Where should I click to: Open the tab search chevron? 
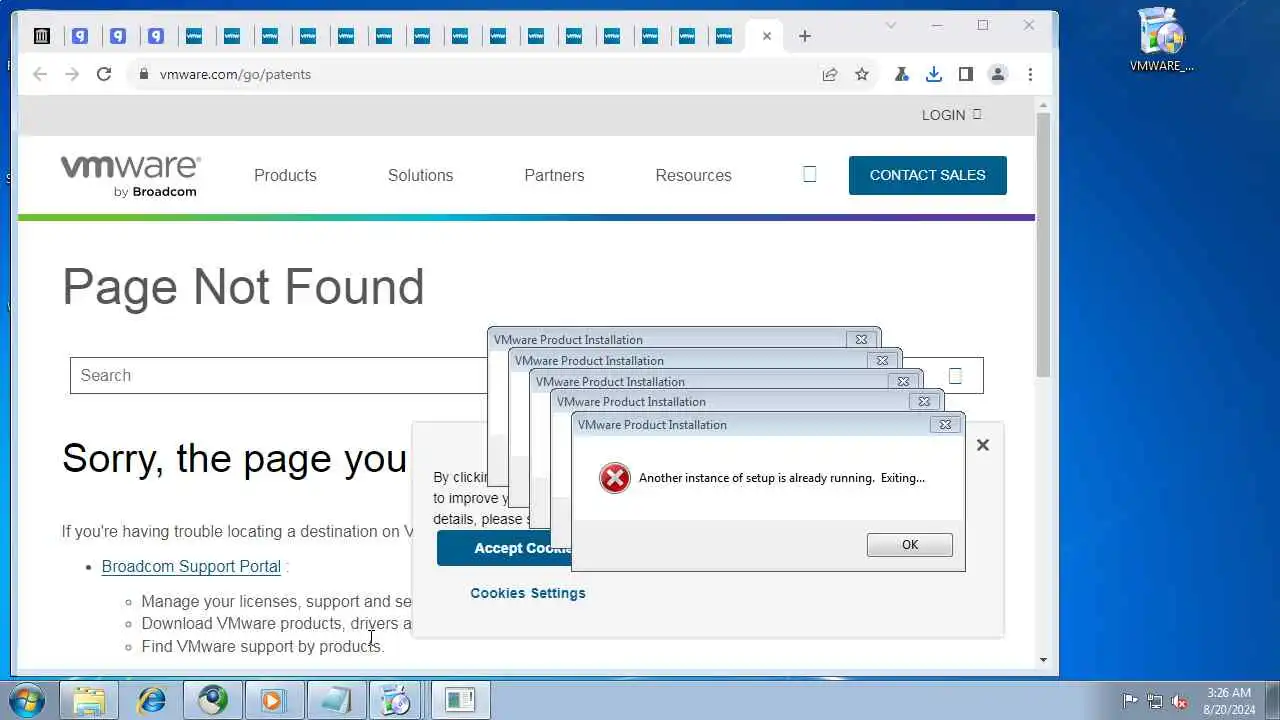click(x=891, y=25)
